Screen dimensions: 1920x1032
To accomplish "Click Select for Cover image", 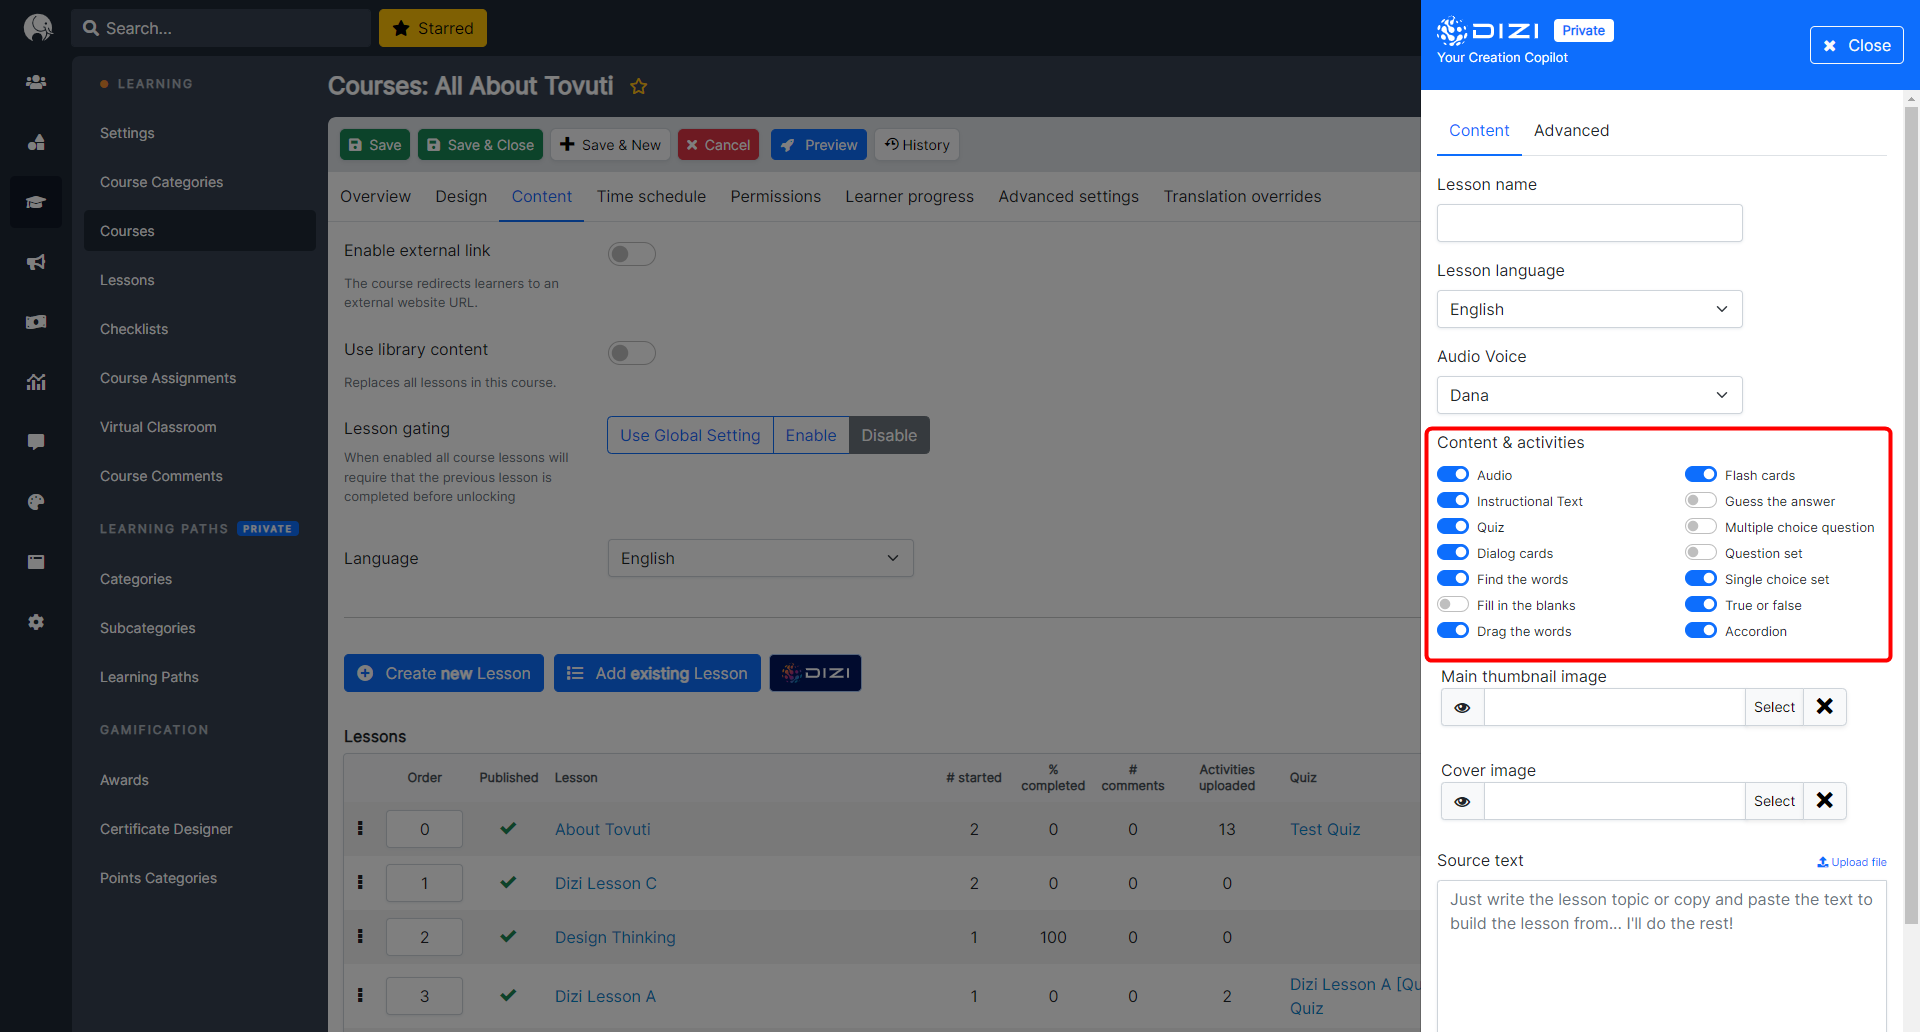I will click(x=1774, y=801).
